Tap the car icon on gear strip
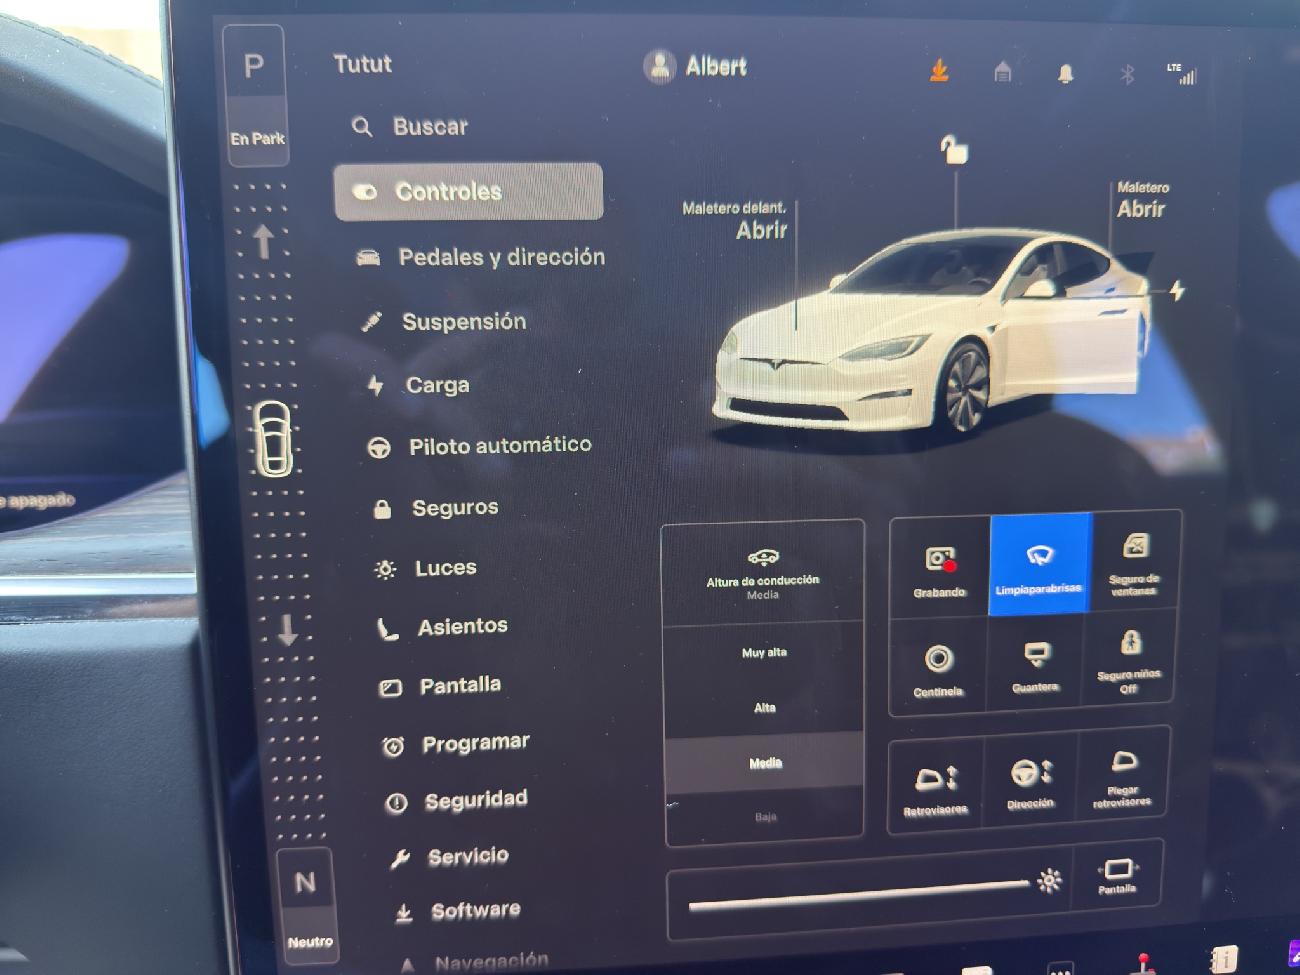This screenshot has height=975, width=1300. click(275, 438)
